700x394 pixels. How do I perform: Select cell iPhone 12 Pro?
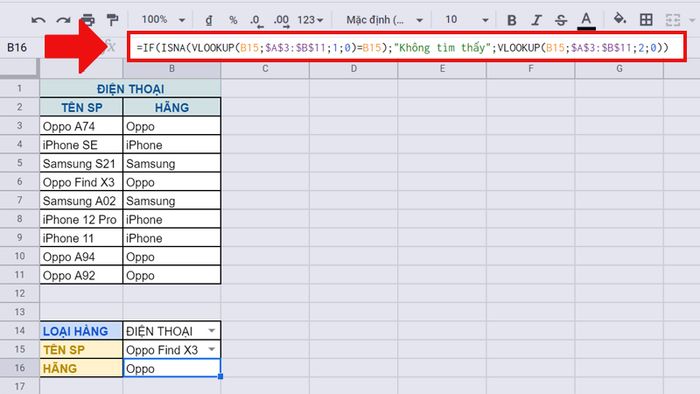coord(81,220)
